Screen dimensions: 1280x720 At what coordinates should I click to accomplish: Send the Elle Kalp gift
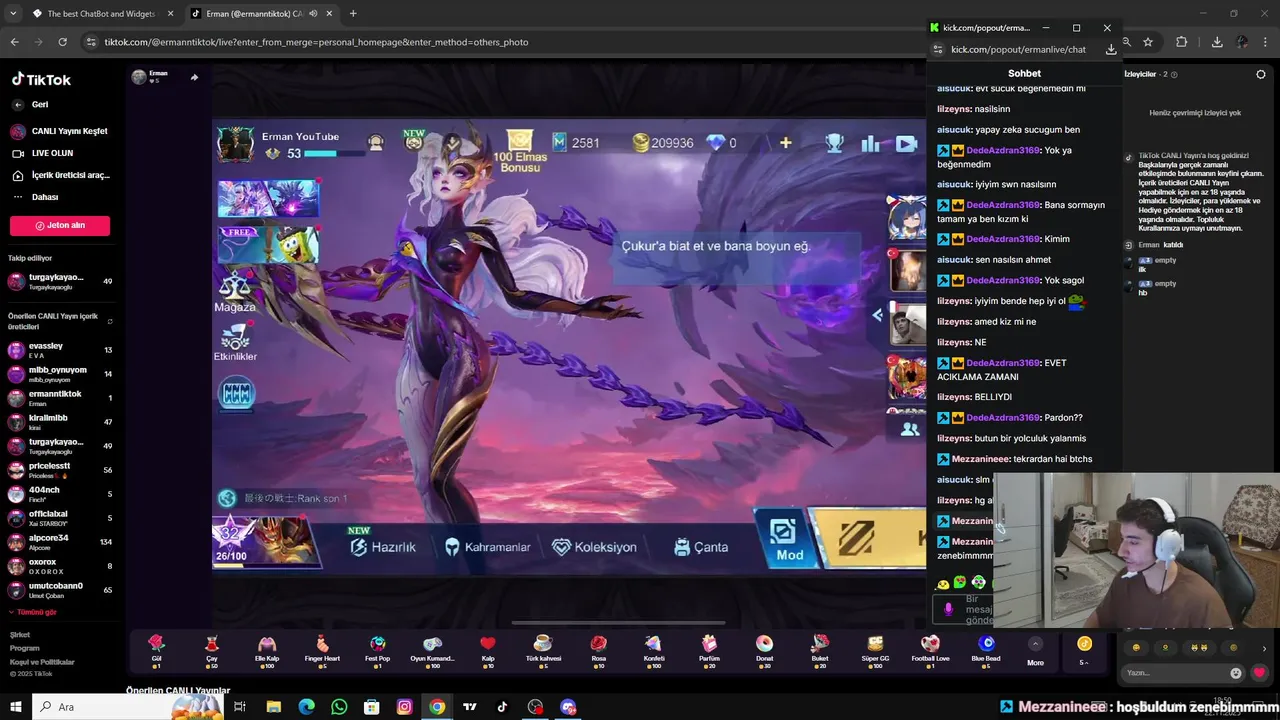[x=267, y=649]
